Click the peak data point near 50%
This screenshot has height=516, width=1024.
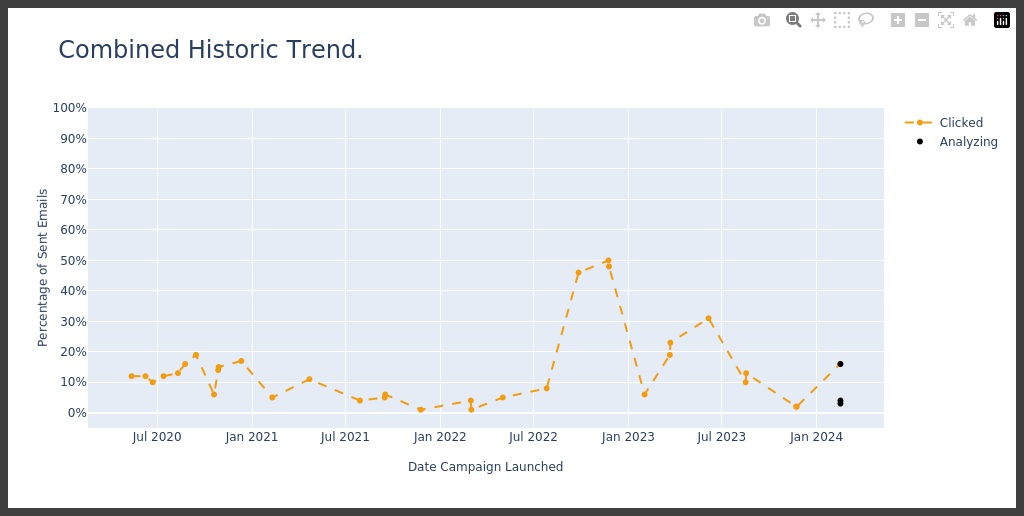(608, 261)
